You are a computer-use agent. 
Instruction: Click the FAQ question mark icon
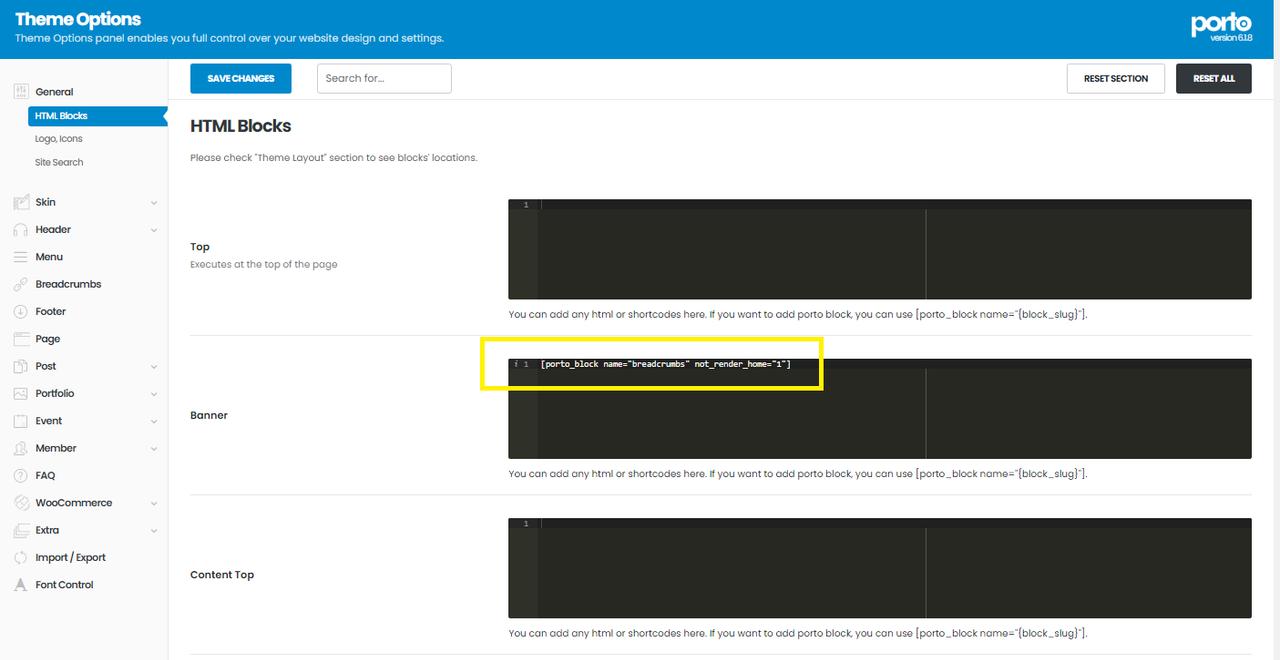[x=21, y=475]
